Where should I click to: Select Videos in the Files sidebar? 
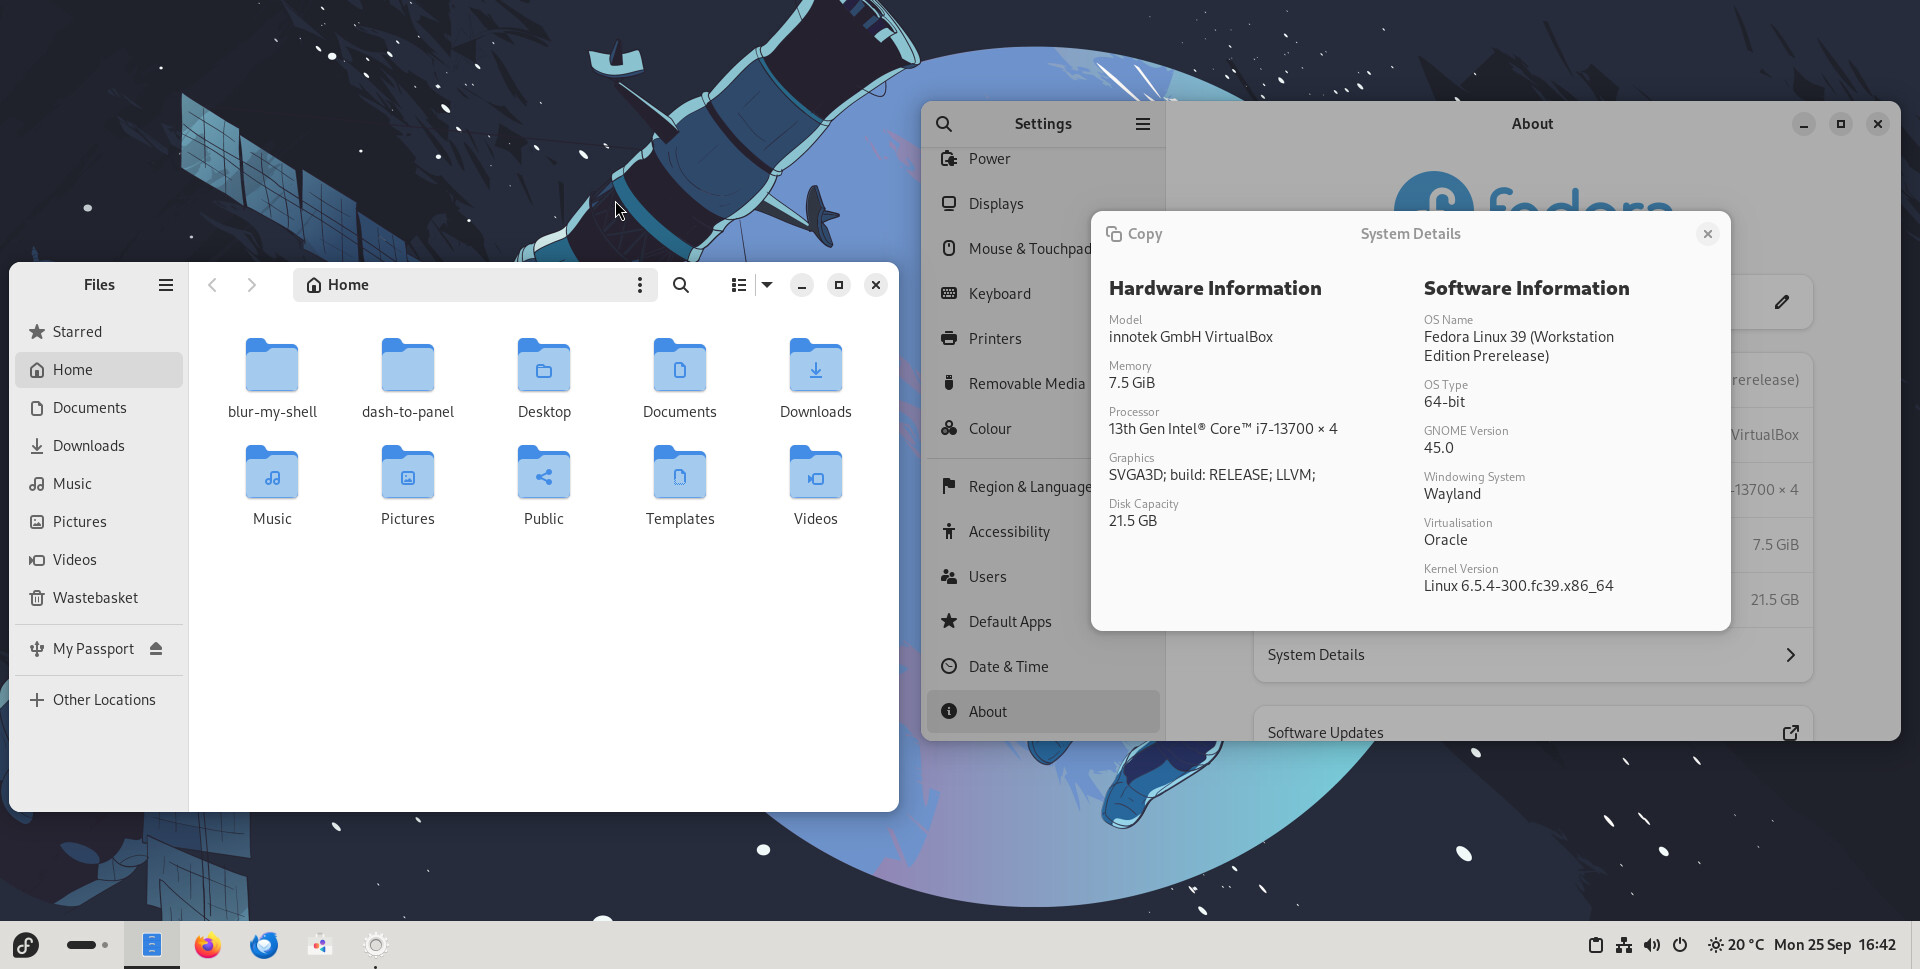99,560
